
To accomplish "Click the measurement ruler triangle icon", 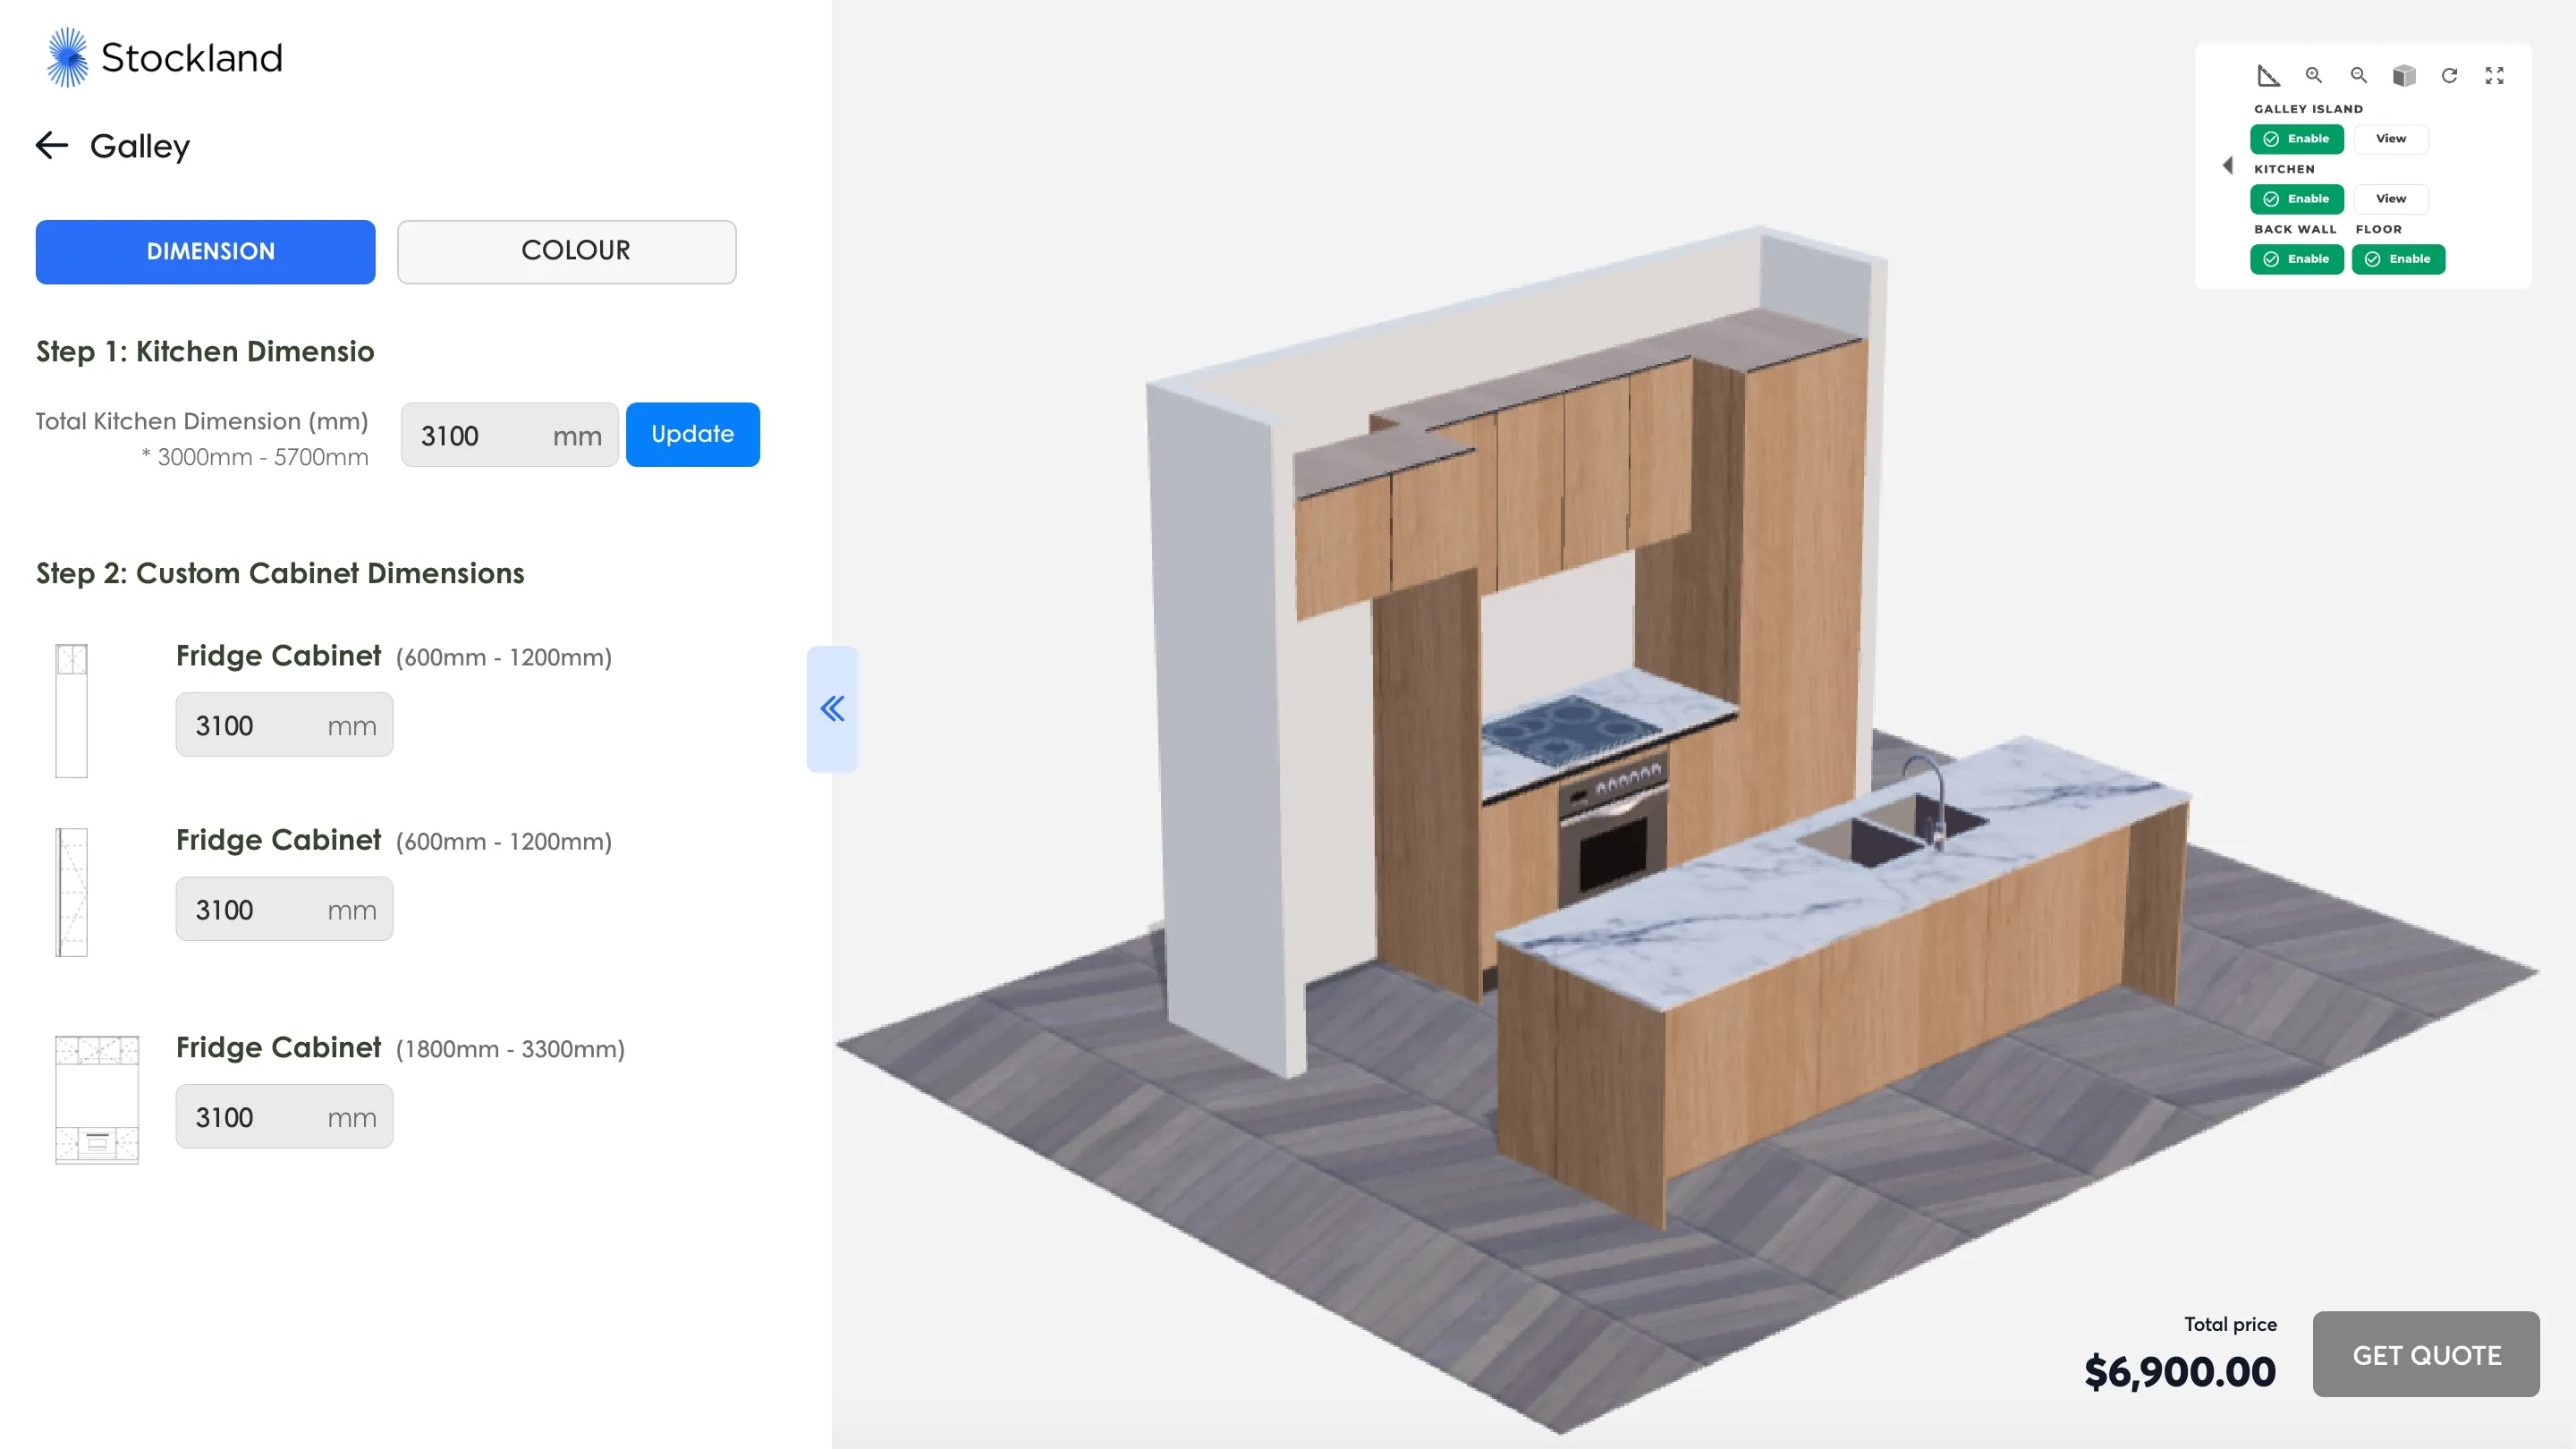I will (2267, 76).
